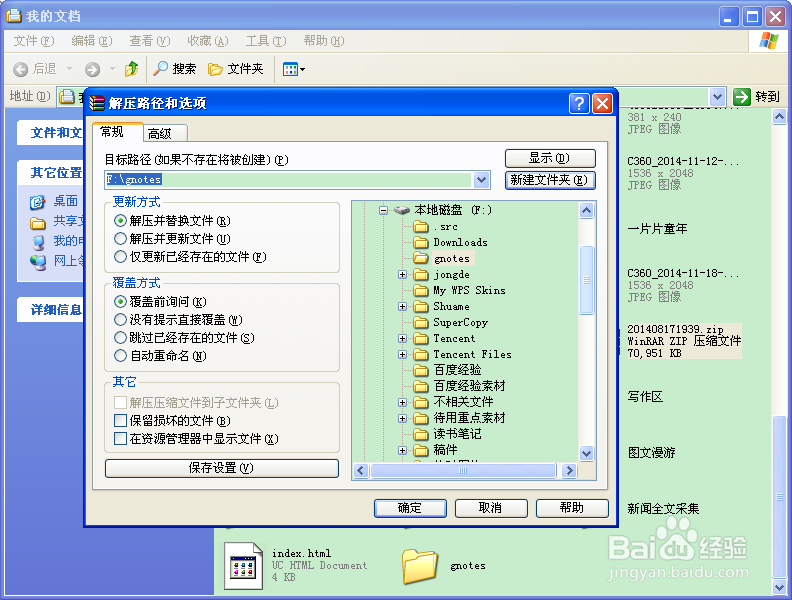This screenshot has width=792, height=600.
Task: Open the 帮助(H) menu in Explorer
Action: [x=324, y=41]
